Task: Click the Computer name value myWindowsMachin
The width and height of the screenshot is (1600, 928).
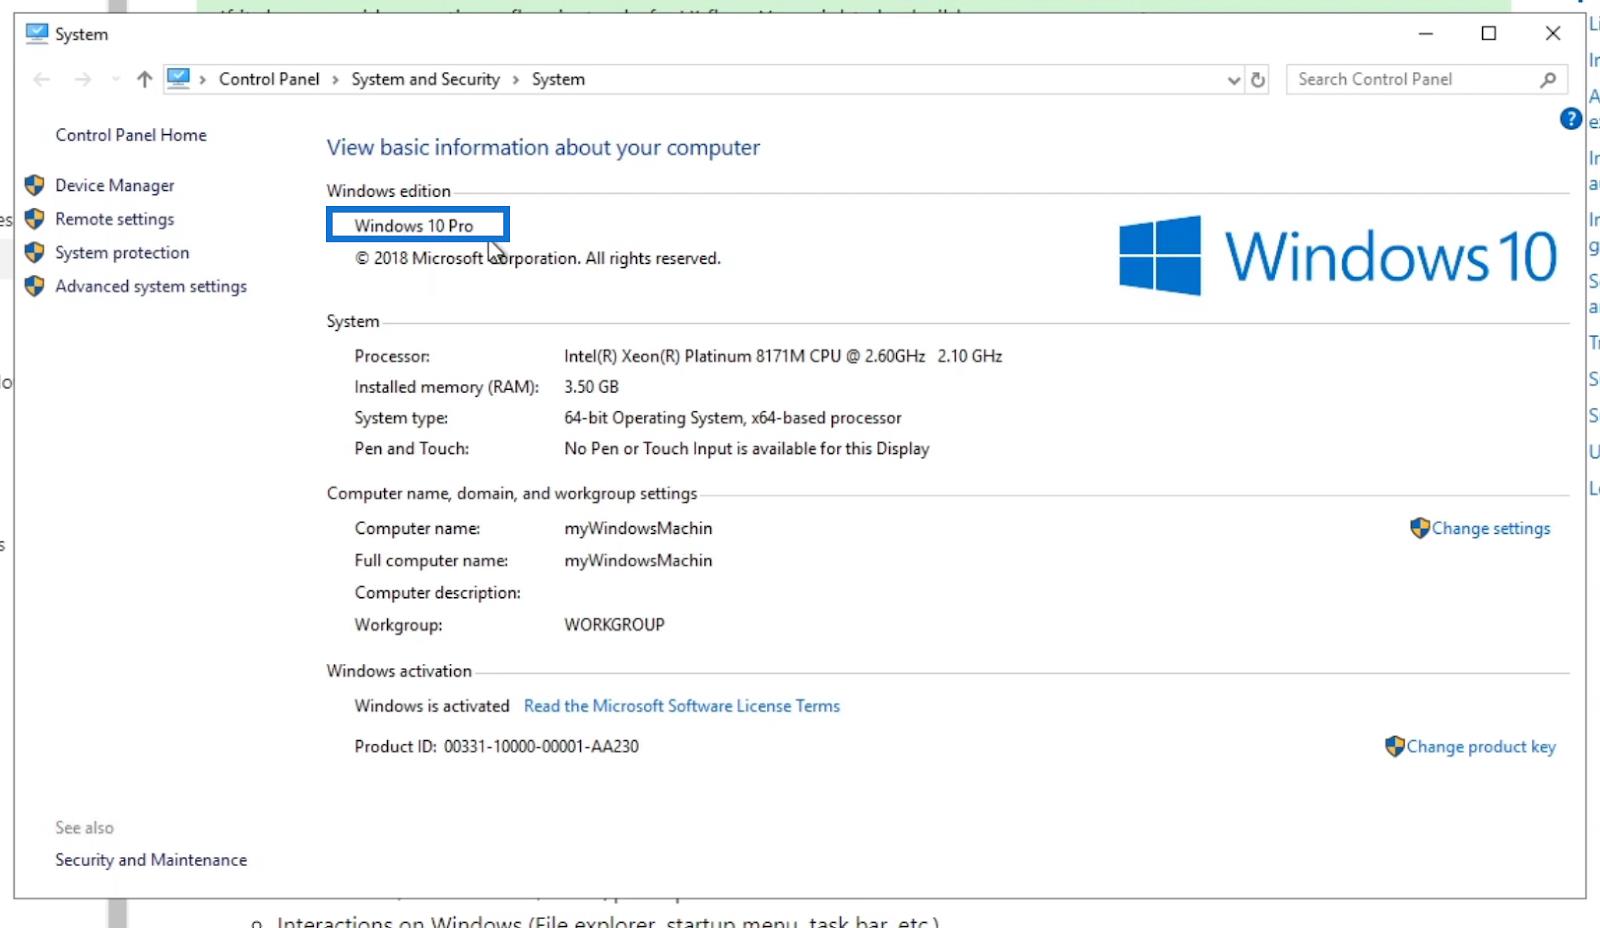Action: pos(638,528)
